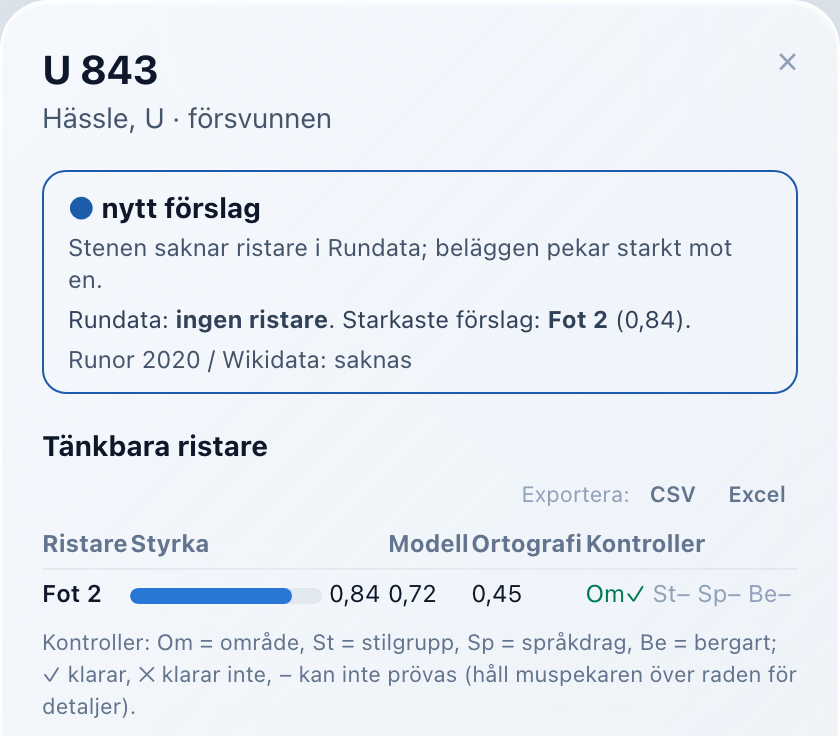The image size is (840, 736).
Task: Click the Be– bergart check indicator
Action: pos(769,594)
